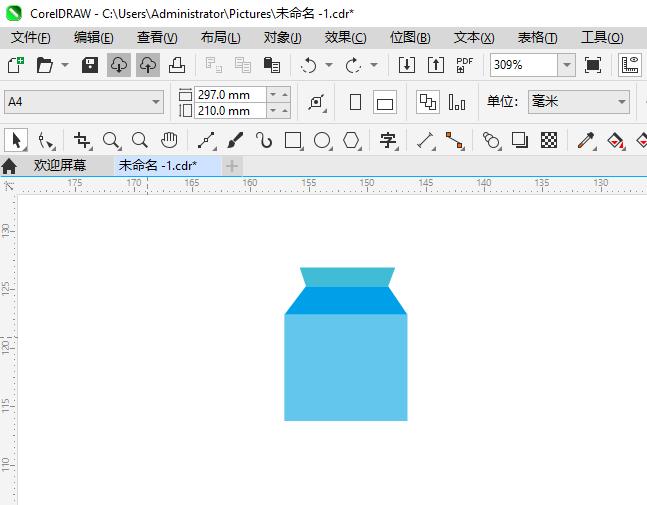Select the Artistic Media brush tool

(235, 140)
